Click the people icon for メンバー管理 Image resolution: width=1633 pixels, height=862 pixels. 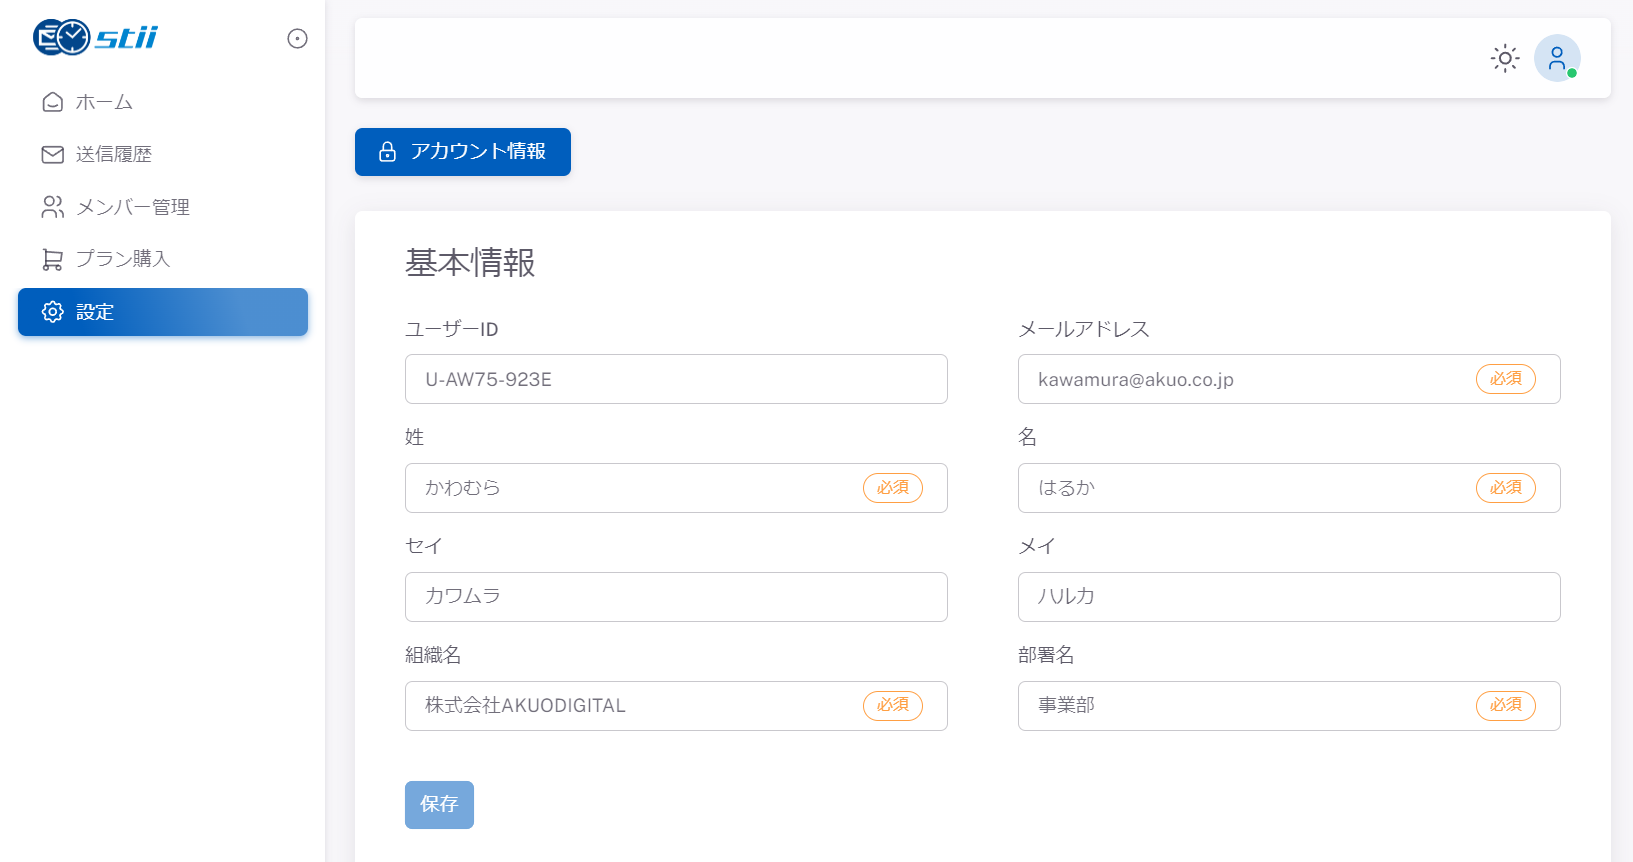[53, 207]
